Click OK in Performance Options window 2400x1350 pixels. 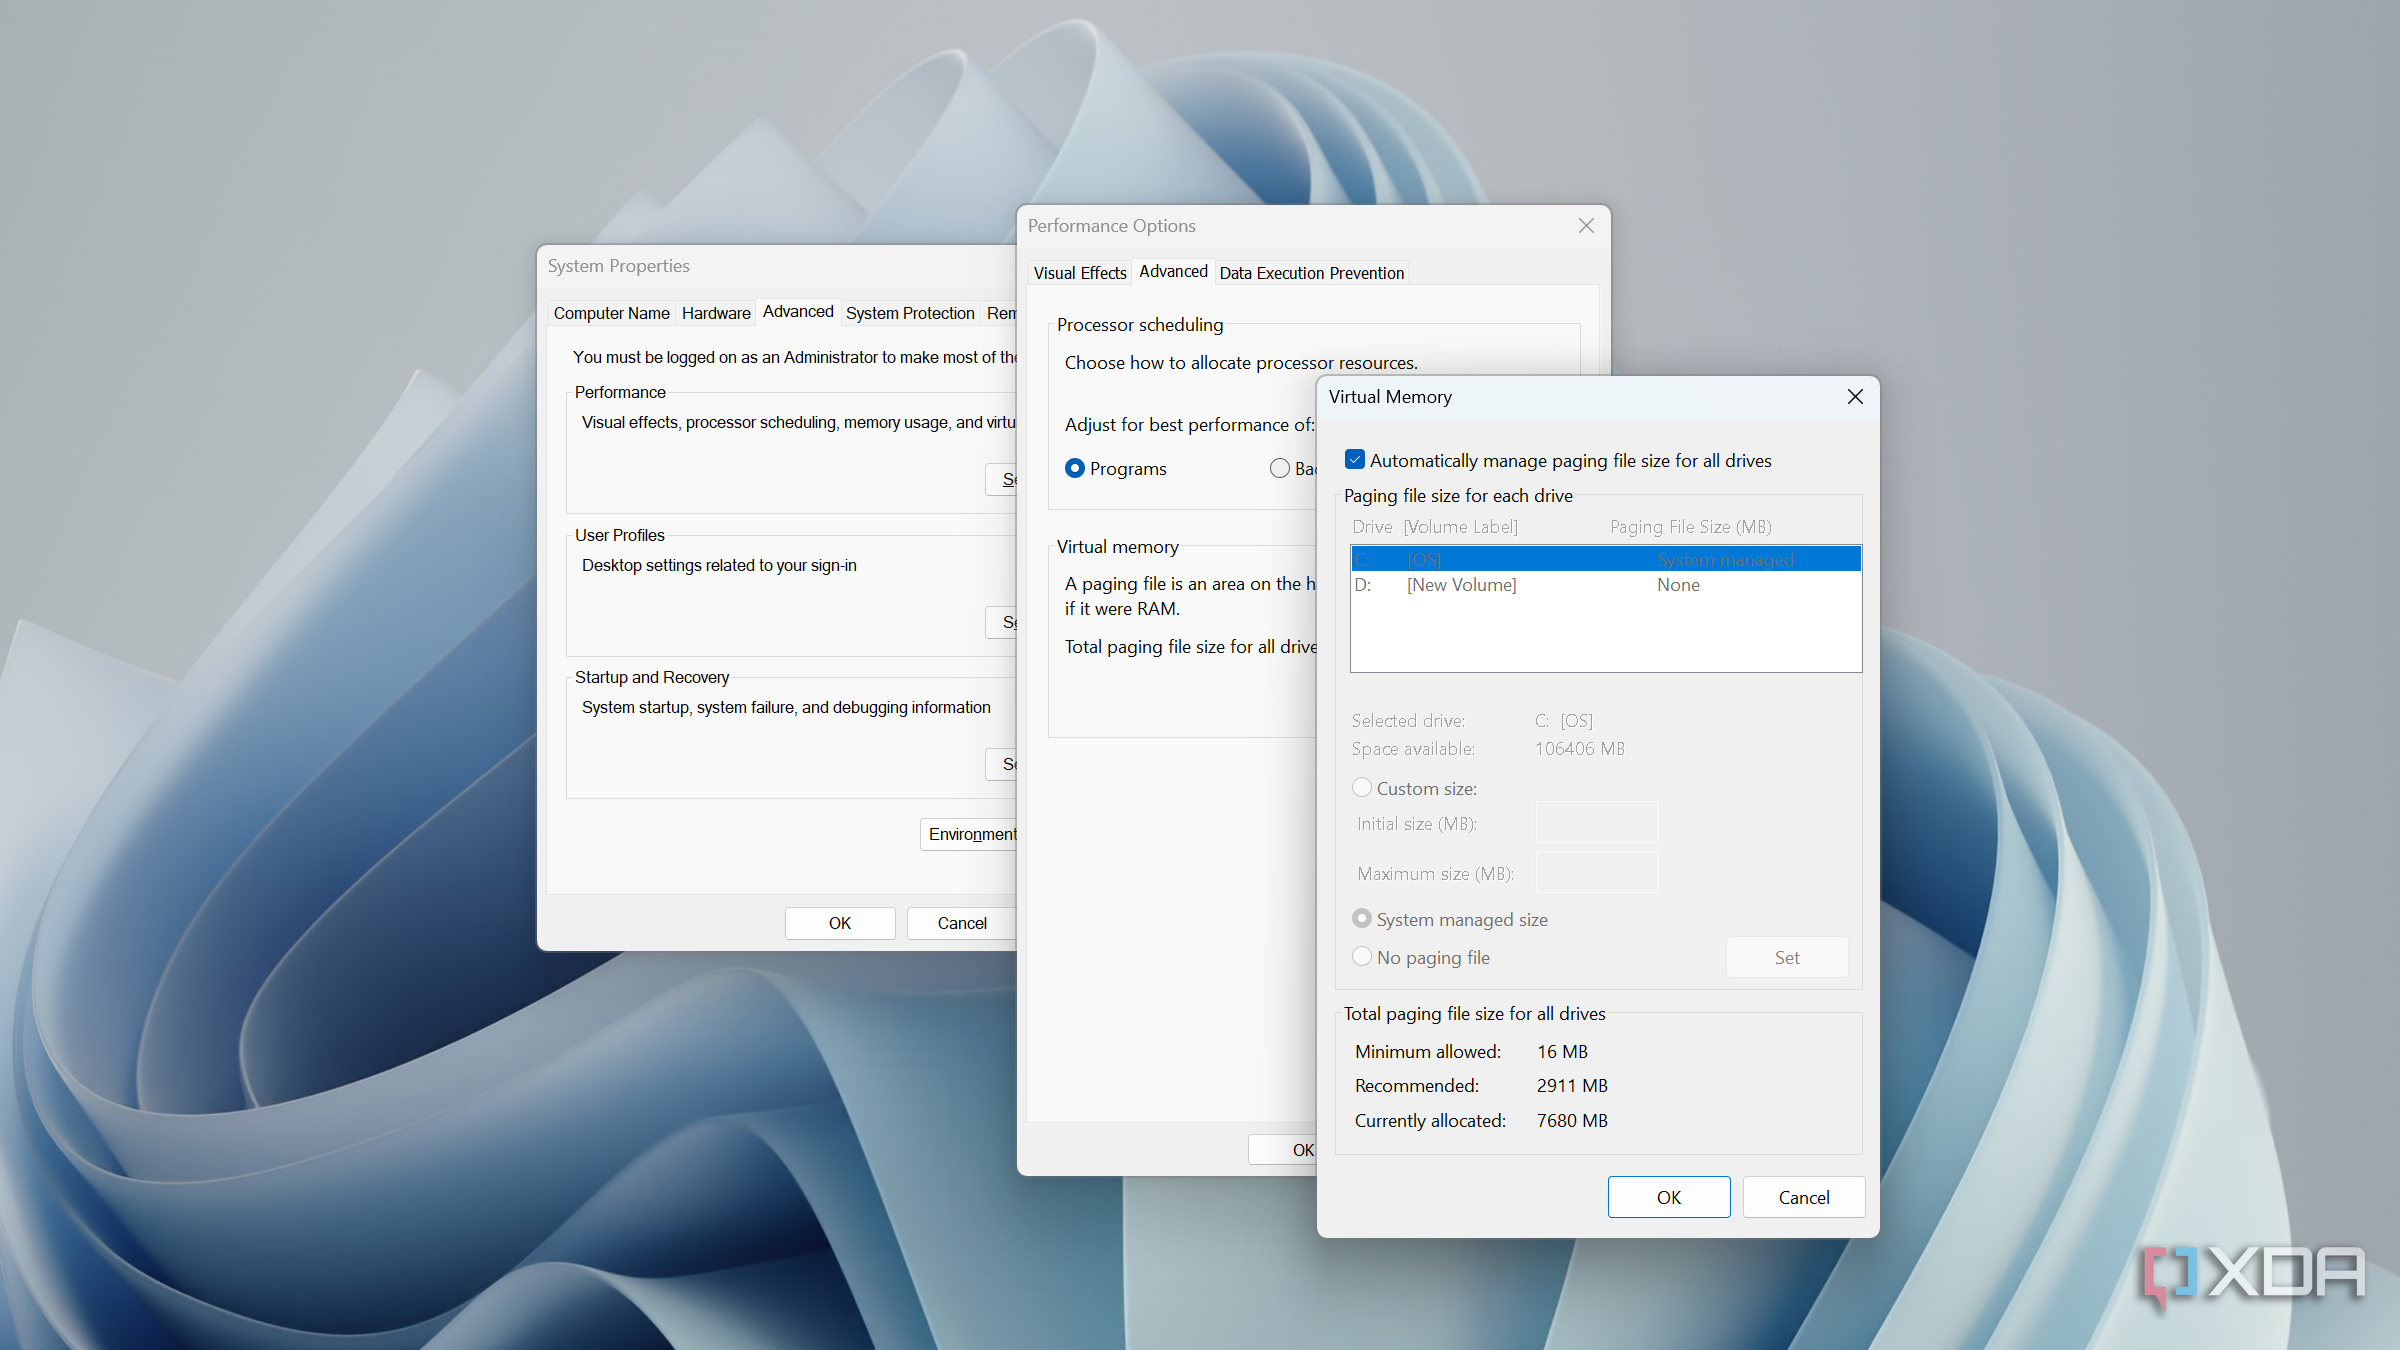coord(1284,1149)
